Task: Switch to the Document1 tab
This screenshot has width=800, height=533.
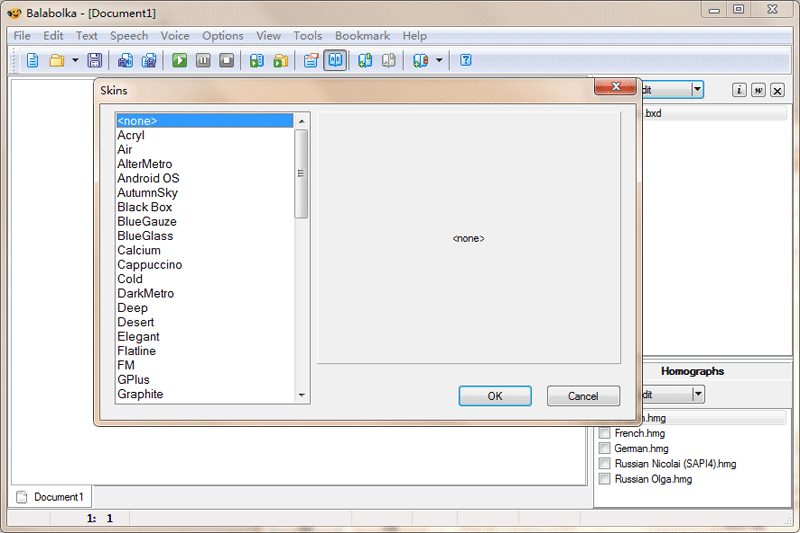Action: coord(51,497)
